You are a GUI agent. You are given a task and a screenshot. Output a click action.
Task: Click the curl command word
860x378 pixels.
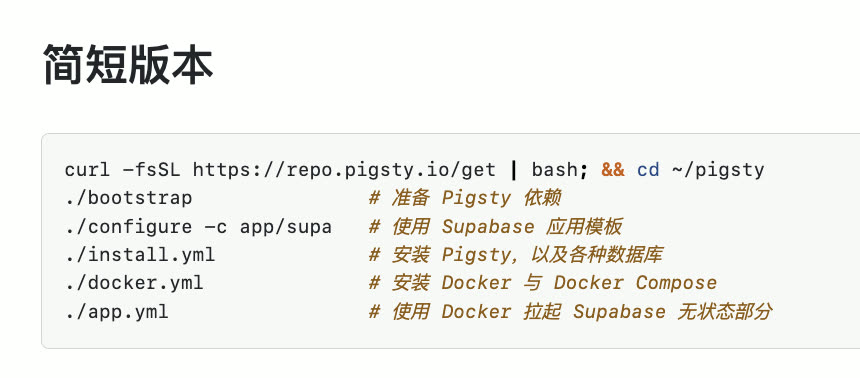[88, 170]
